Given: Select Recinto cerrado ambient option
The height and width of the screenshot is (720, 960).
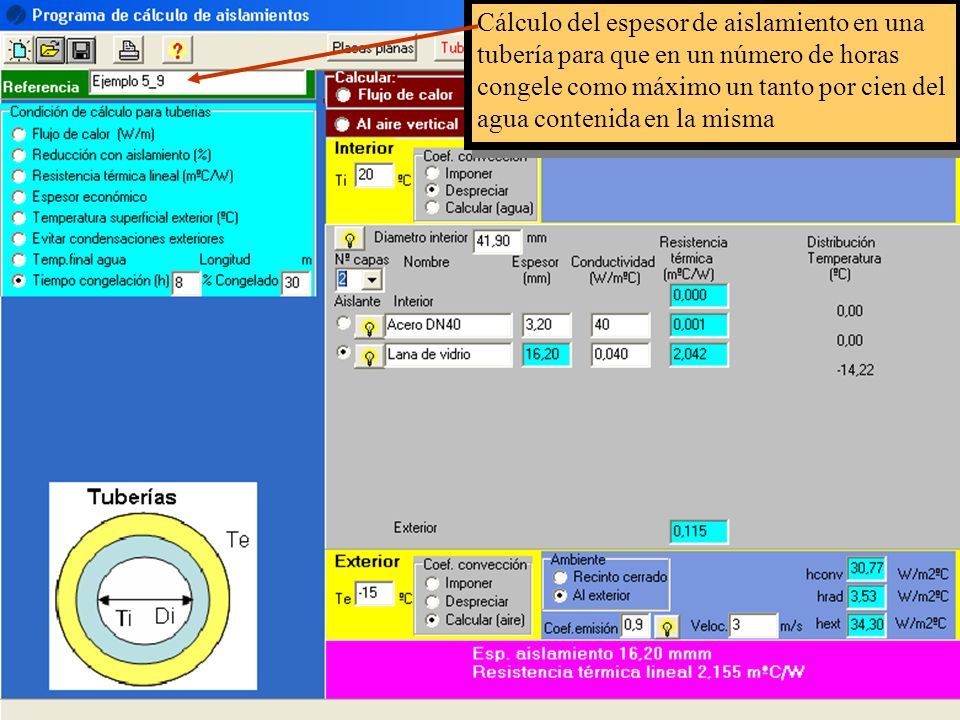Looking at the screenshot, I should pyautogui.click(x=560, y=577).
